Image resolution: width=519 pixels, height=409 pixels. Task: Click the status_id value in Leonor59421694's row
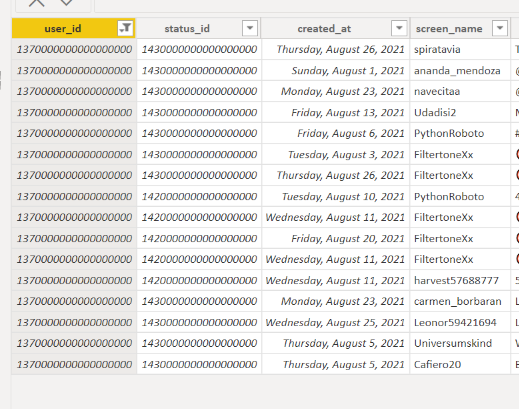tap(199, 323)
